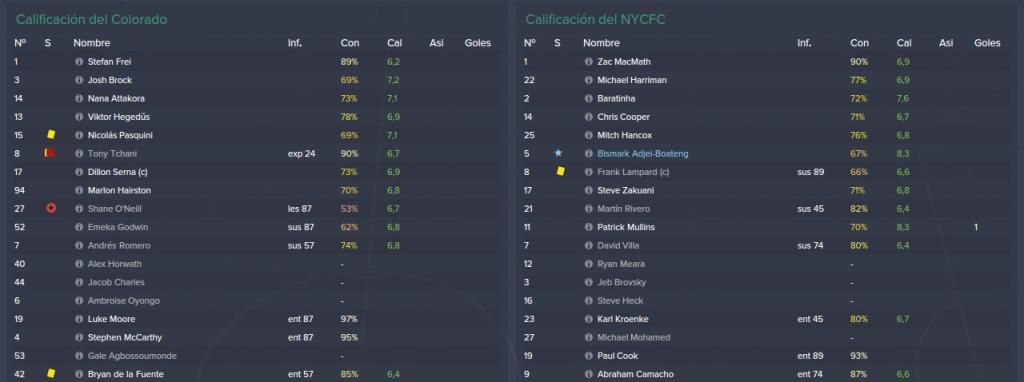Click Tony Tchani's red card icon
The height and width of the screenshot is (382, 1024).
tap(50, 153)
